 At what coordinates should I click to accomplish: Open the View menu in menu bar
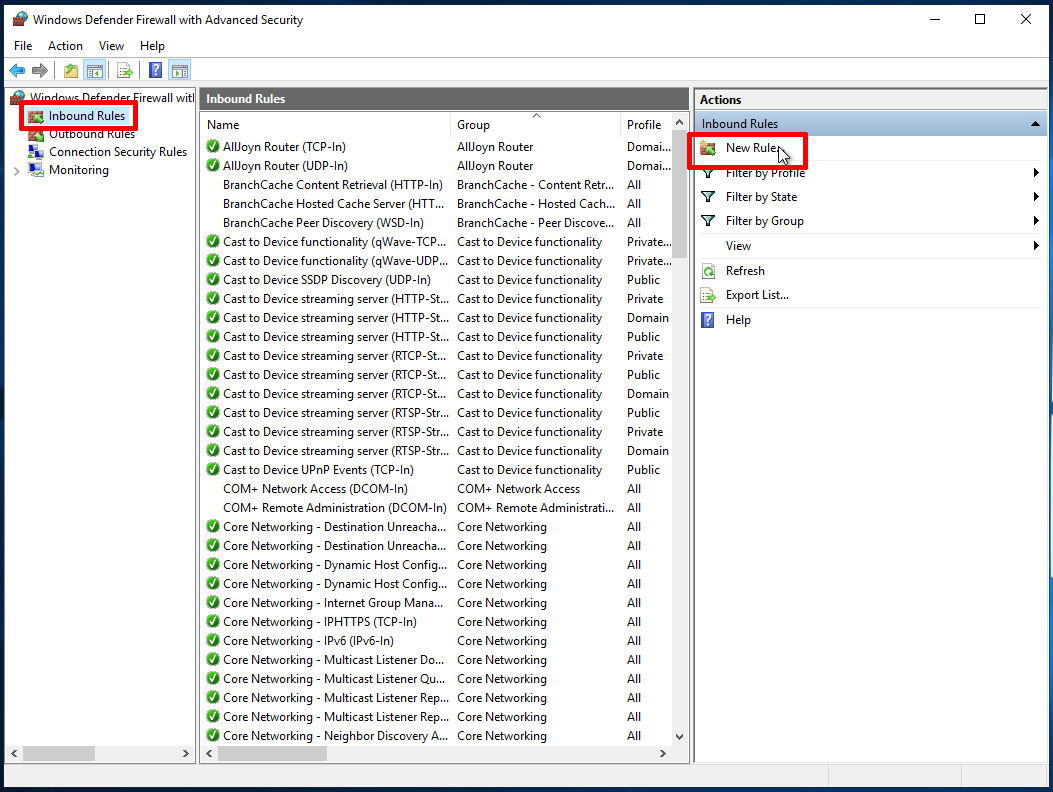pos(111,46)
